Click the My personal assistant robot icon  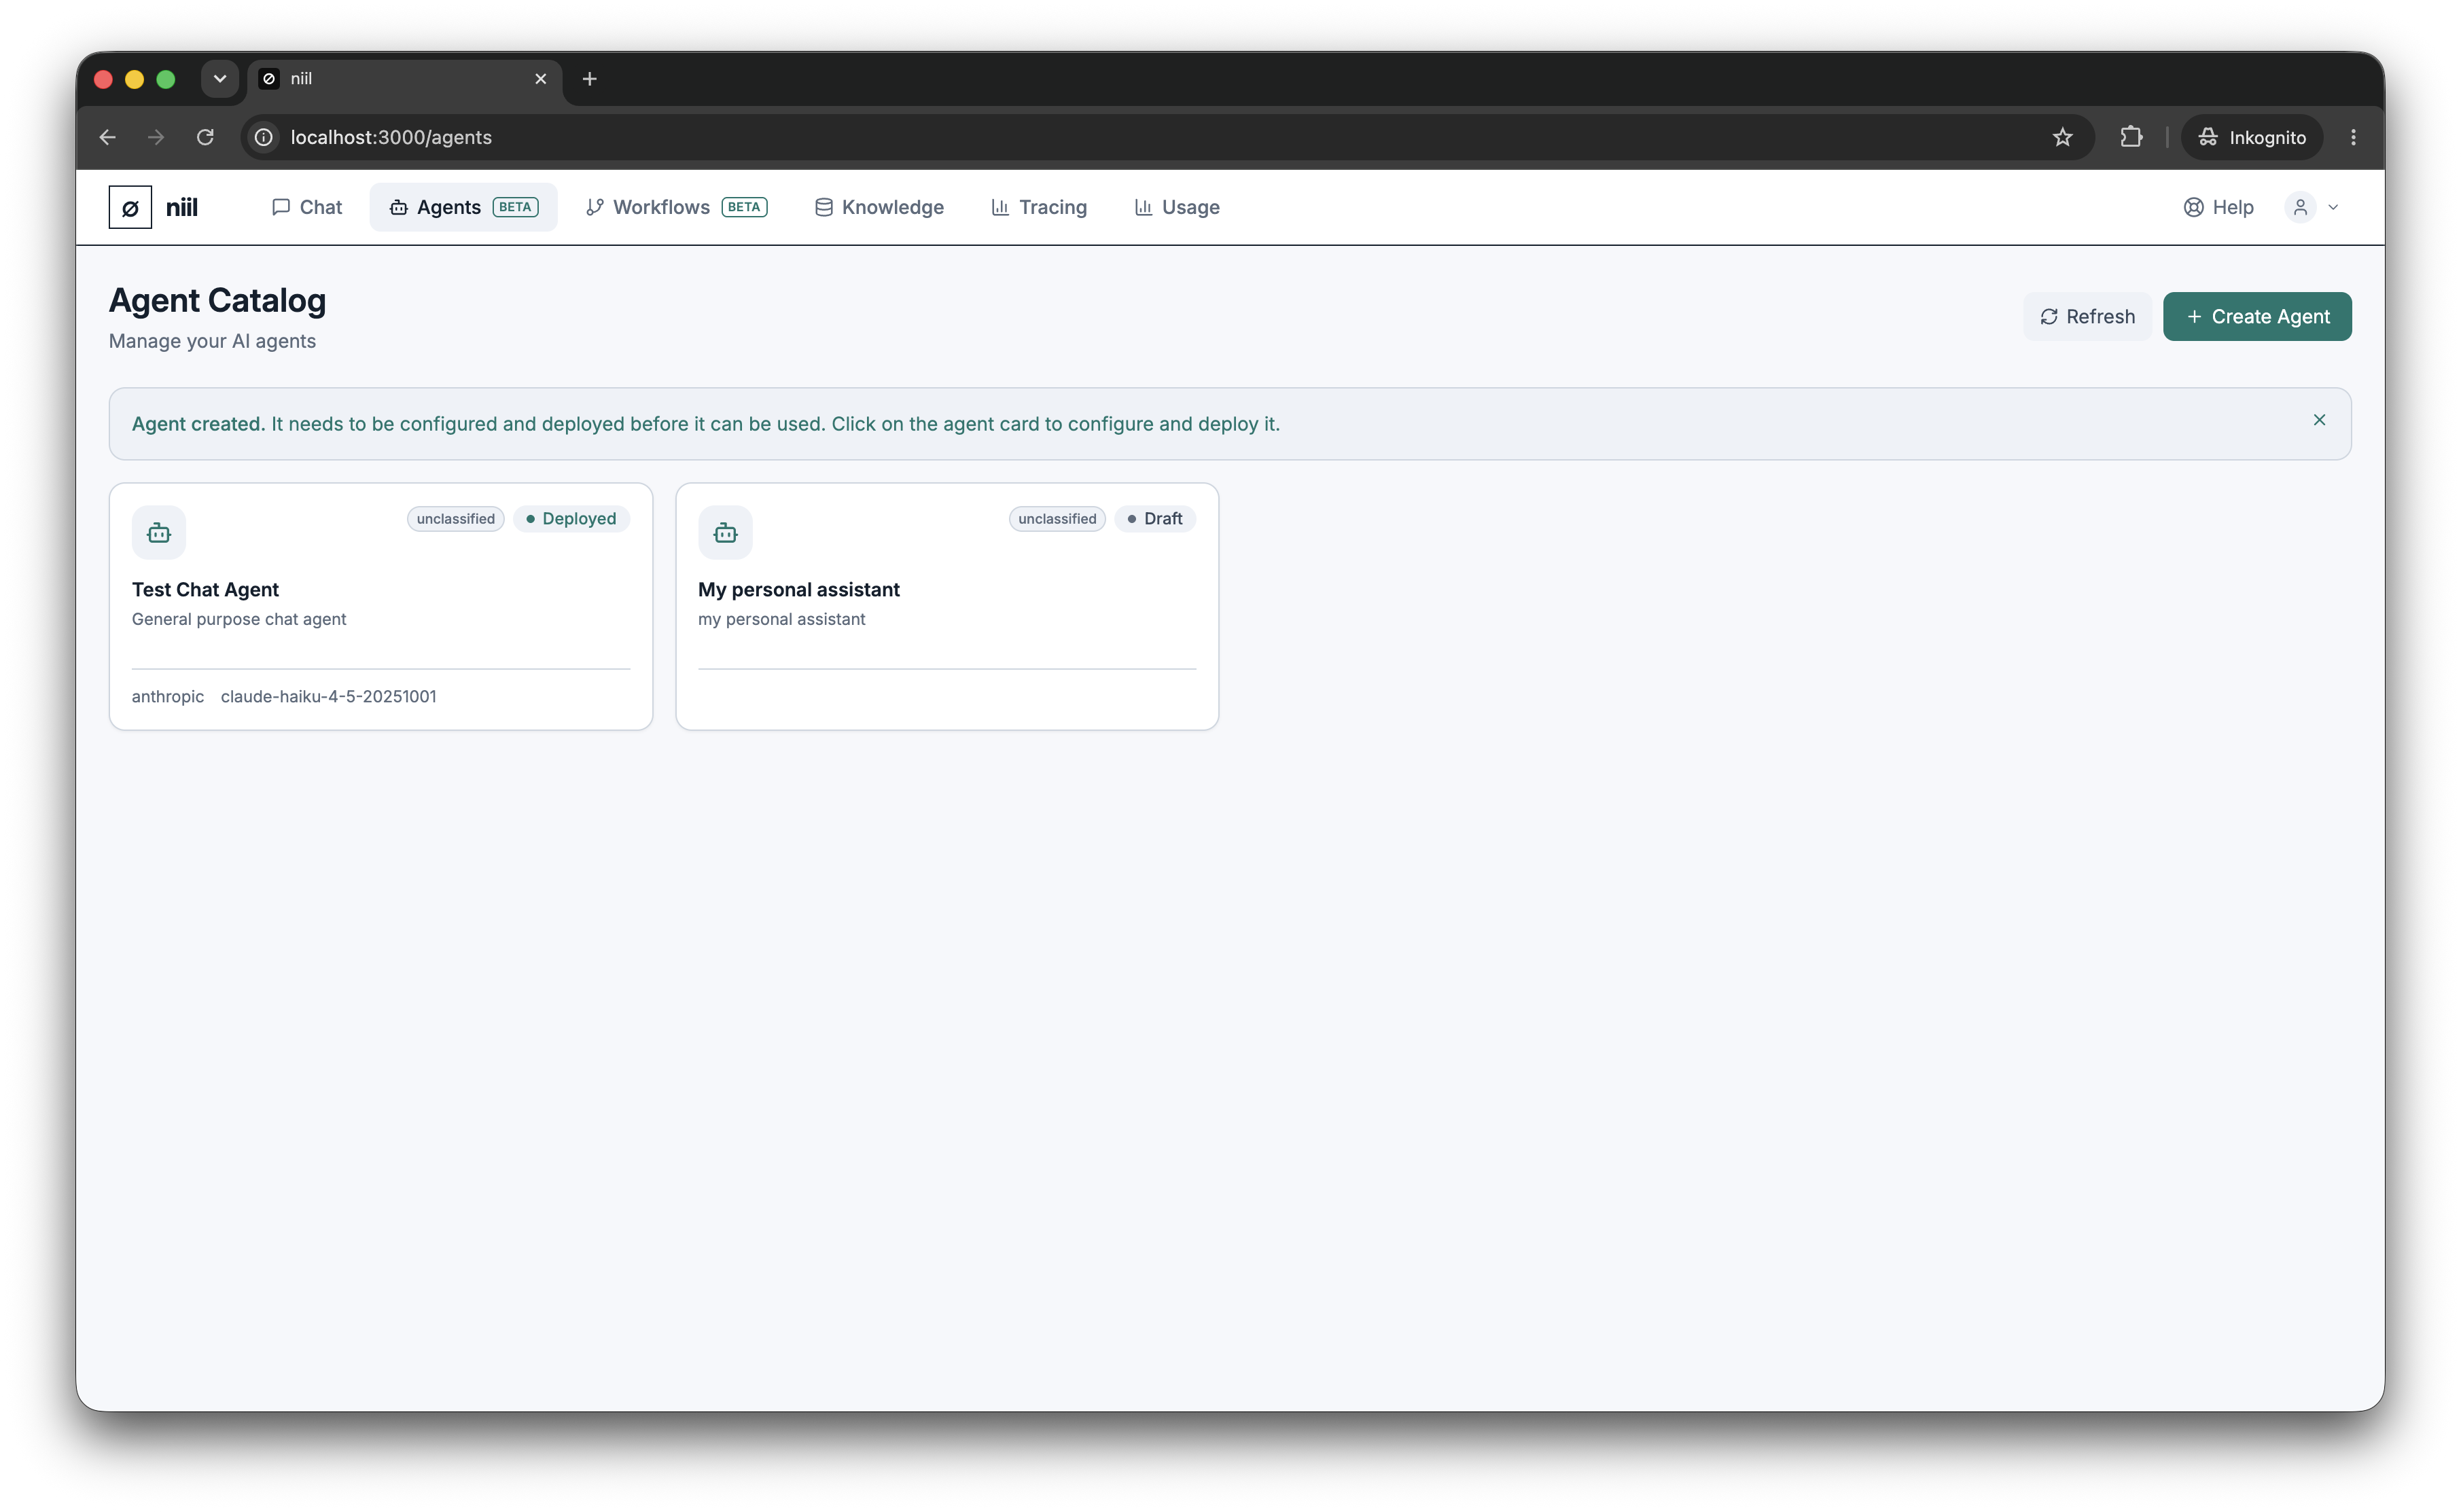tap(725, 533)
